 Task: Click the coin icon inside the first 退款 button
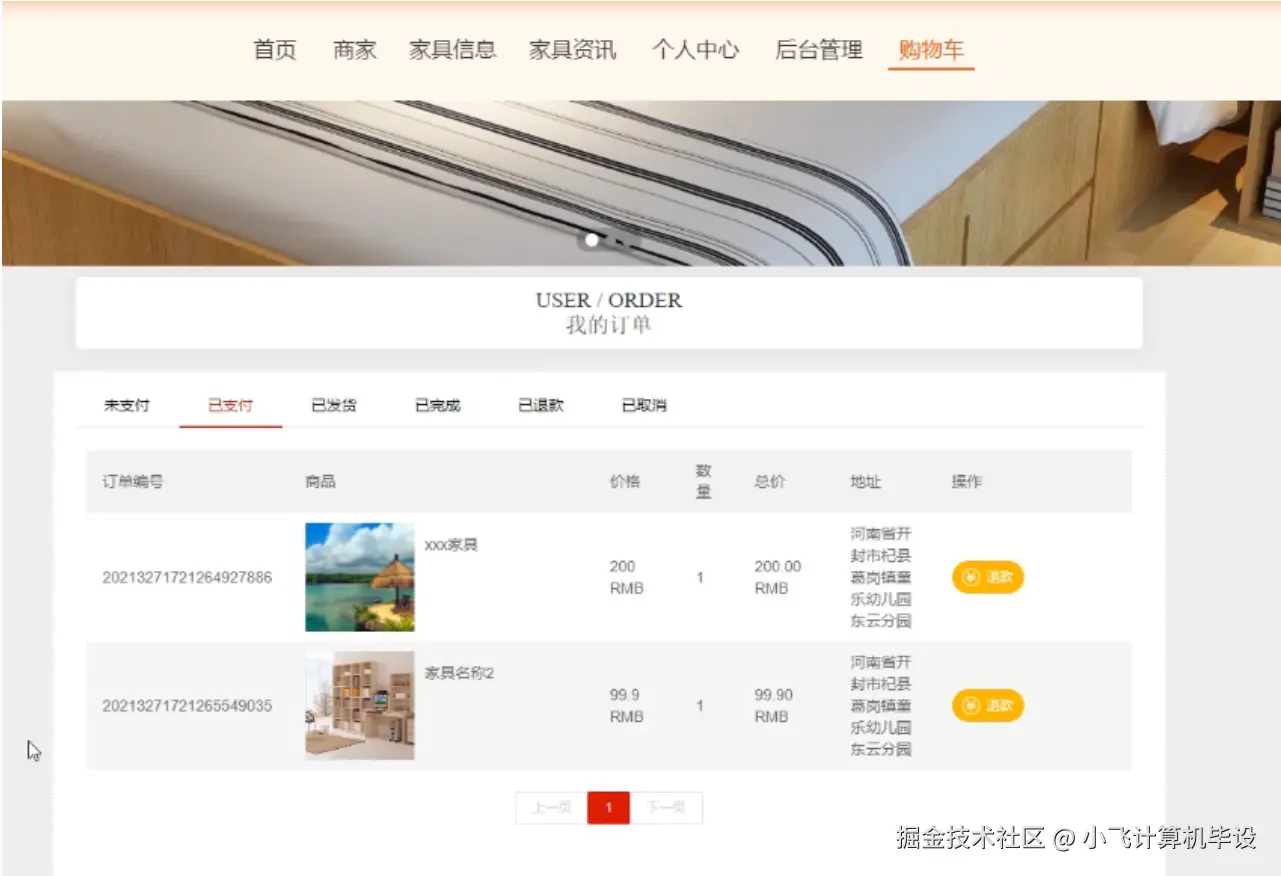(x=970, y=577)
